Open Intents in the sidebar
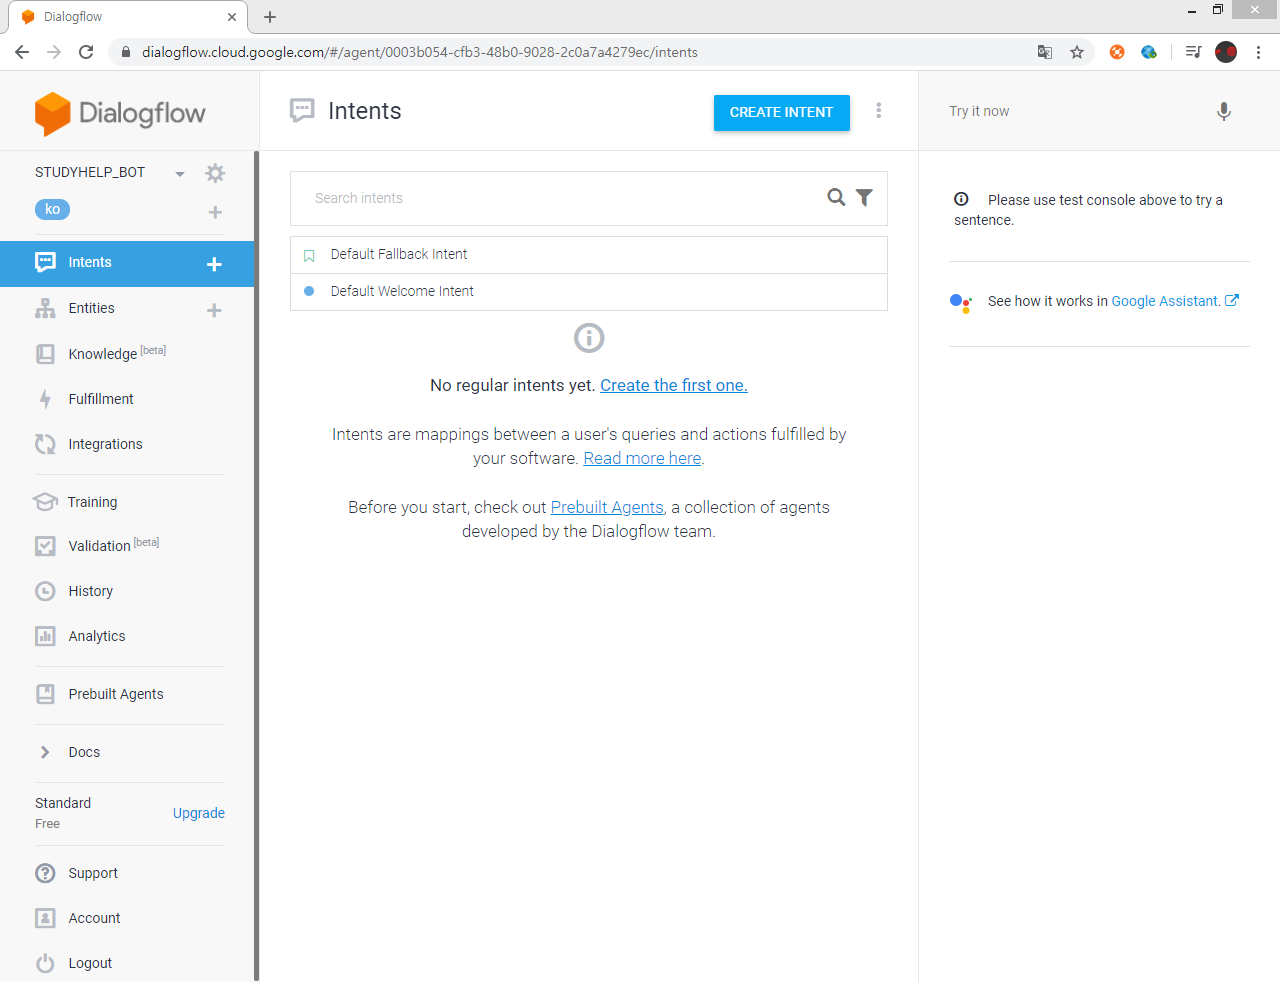 89,262
